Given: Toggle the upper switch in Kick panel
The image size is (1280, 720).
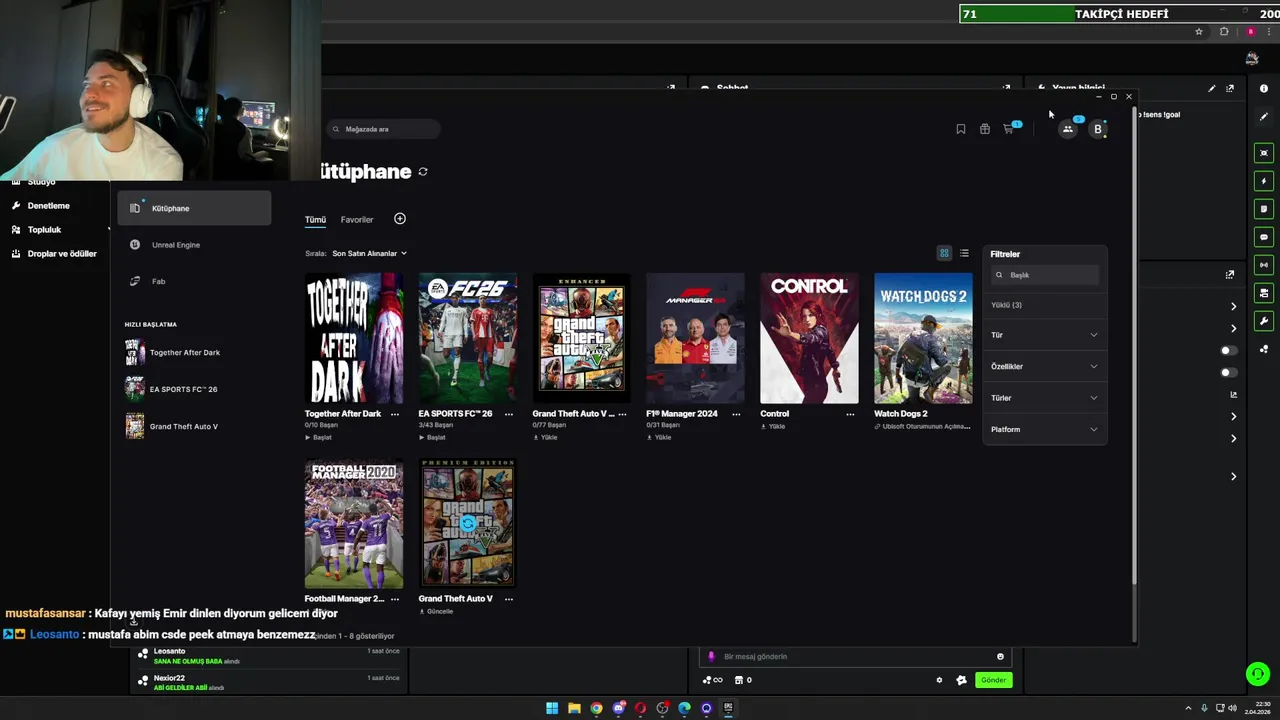Looking at the screenshot, I should coord(1228,350).
